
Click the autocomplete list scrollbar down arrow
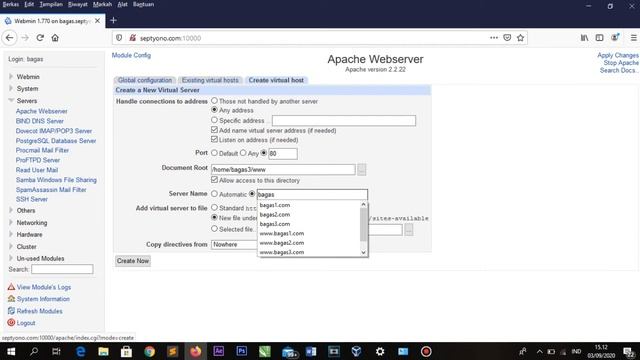tap(363, 253)
